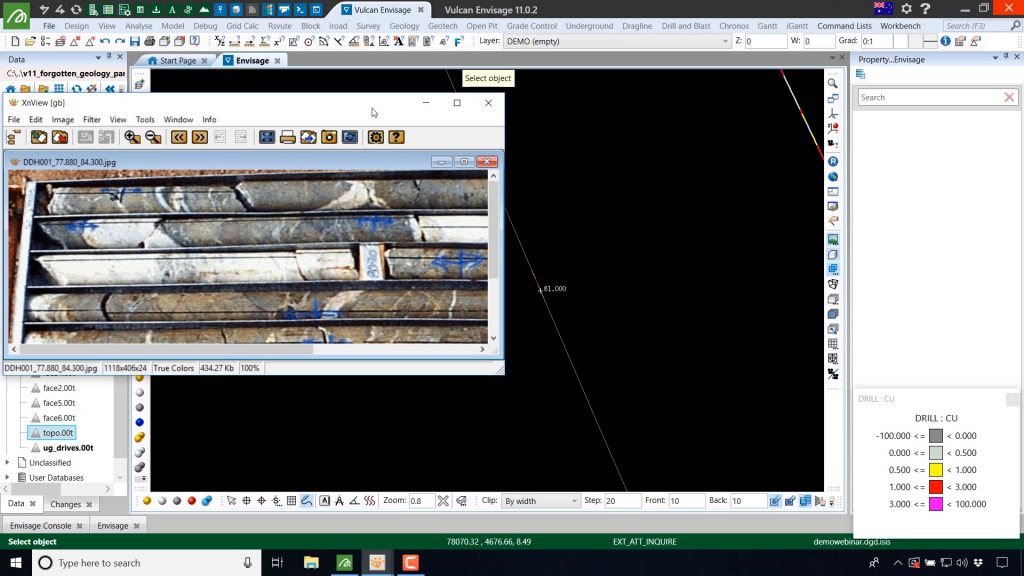This screenshot has width=1024, height=576.
Task: Toggle the text labels (A) icon in the bottom toolbar
Action: (325, 500)
